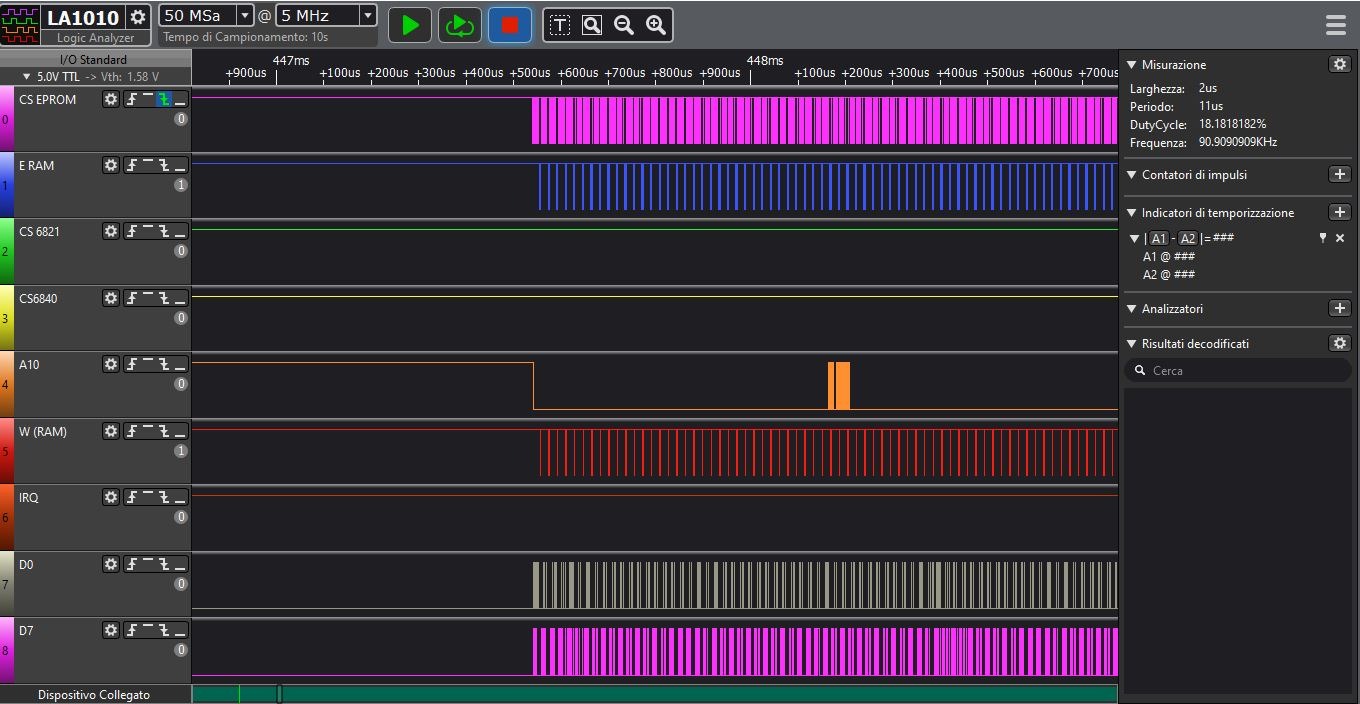Expand the 5.0V TTL threshold selector
This screenshot has width=1360, height=704.
pyautogui.click(x=27, y=77)
